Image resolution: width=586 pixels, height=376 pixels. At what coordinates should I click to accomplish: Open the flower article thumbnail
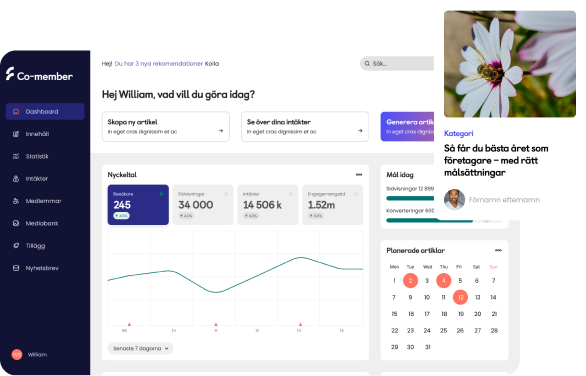click(x=510, y=64)
